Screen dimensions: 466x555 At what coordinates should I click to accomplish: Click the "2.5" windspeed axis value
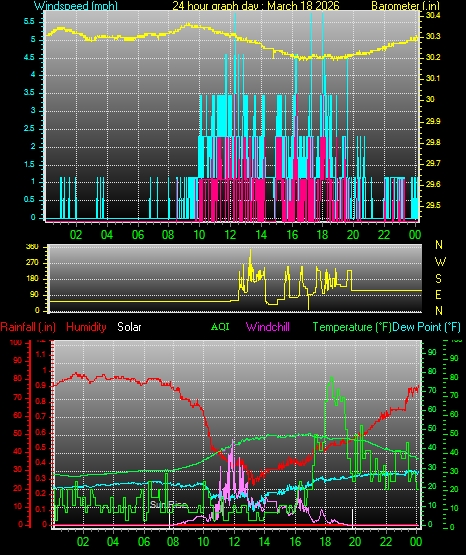29,128
